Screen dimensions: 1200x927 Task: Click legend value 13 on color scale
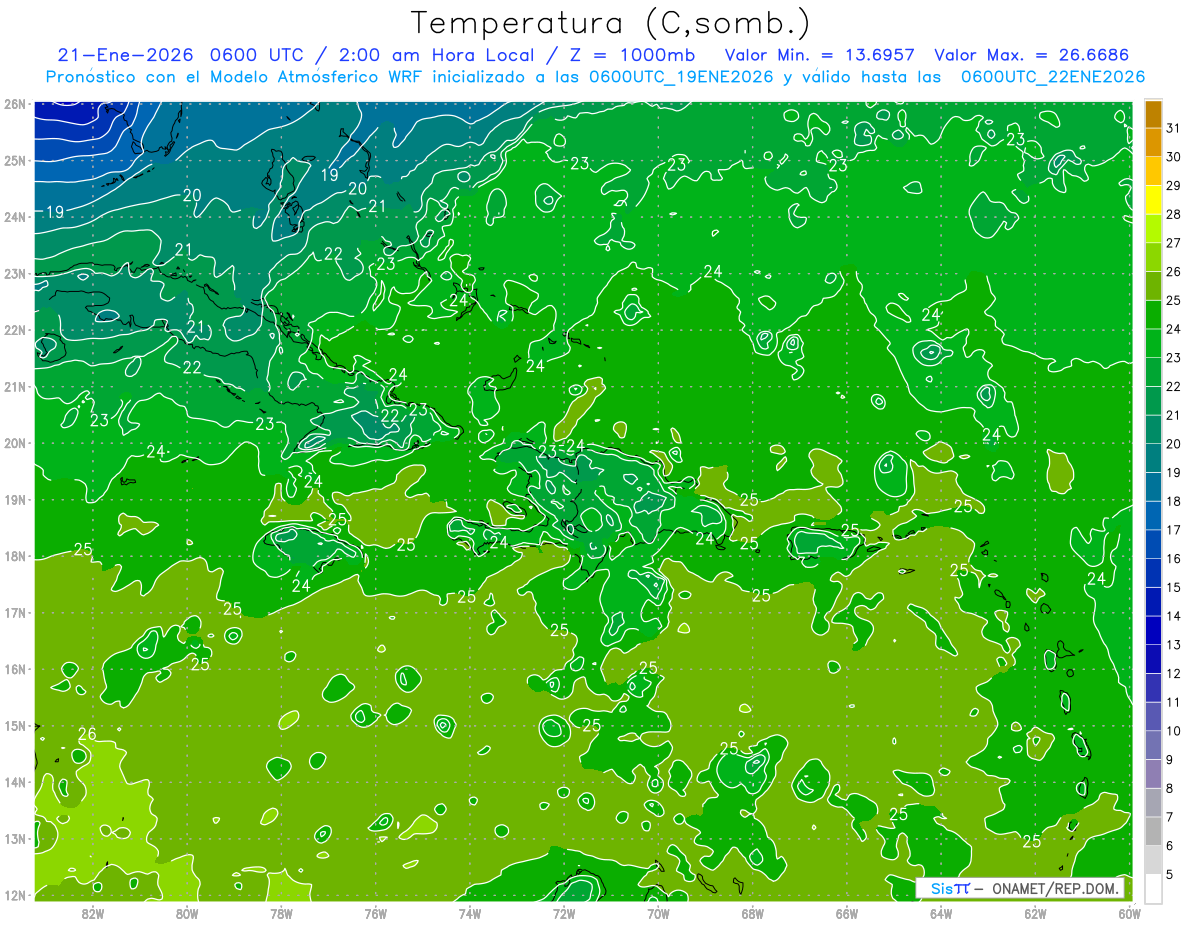pos(1174,645)
